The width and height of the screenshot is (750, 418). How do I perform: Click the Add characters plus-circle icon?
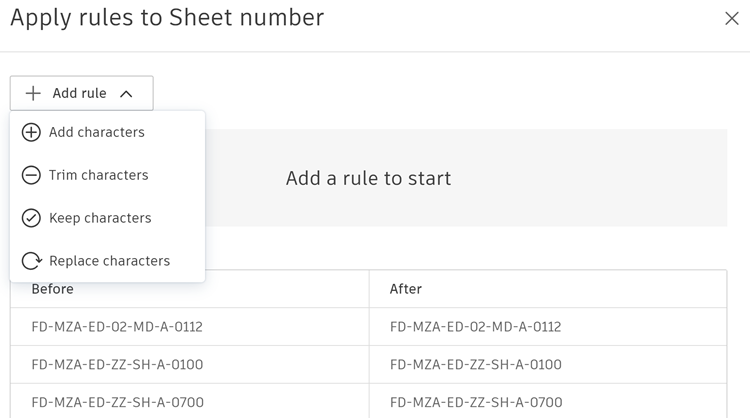31,132
